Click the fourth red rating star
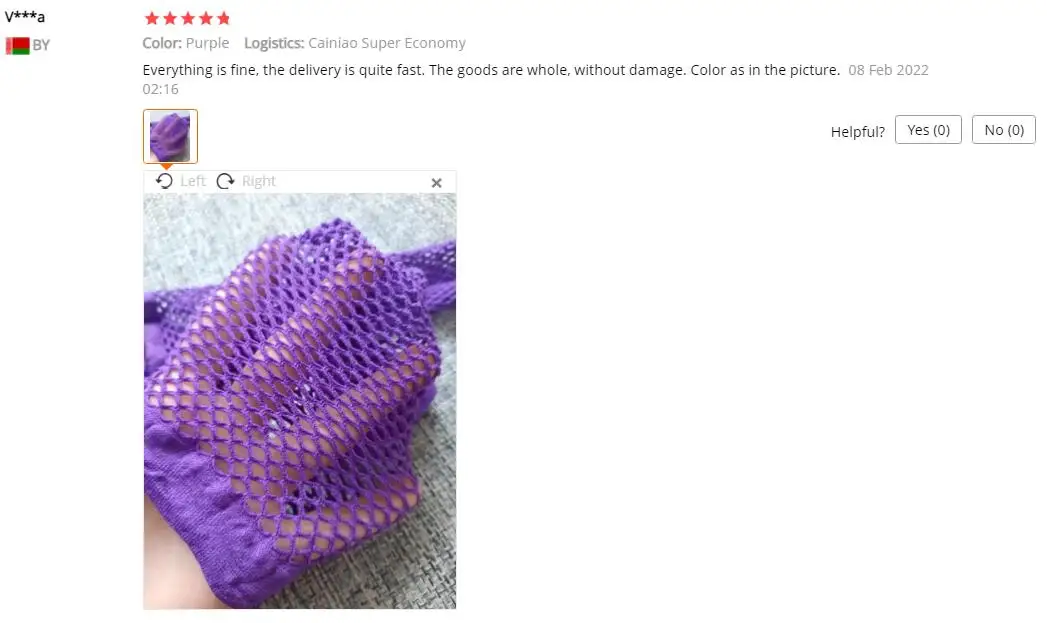This screenshot has width=1047, height=623. point(206,18)
